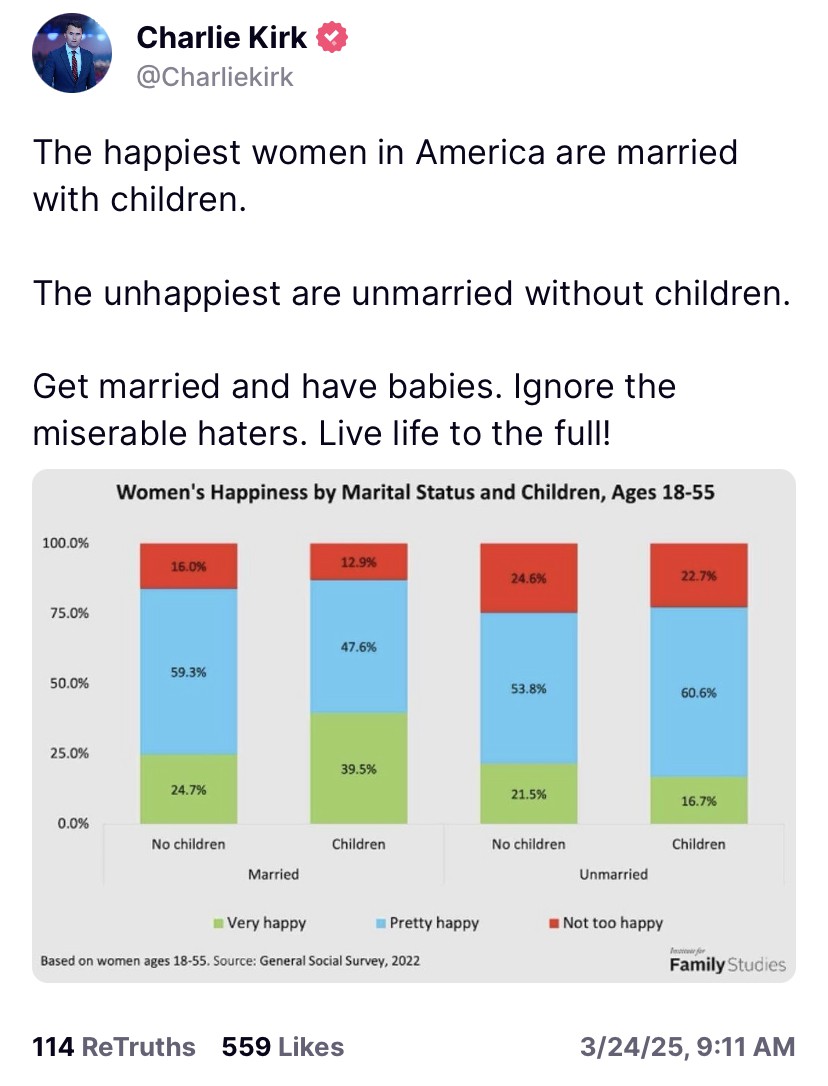View the 114 ReTruths list
This screenshot has width=828, height=1086.
coord(114,1047)
